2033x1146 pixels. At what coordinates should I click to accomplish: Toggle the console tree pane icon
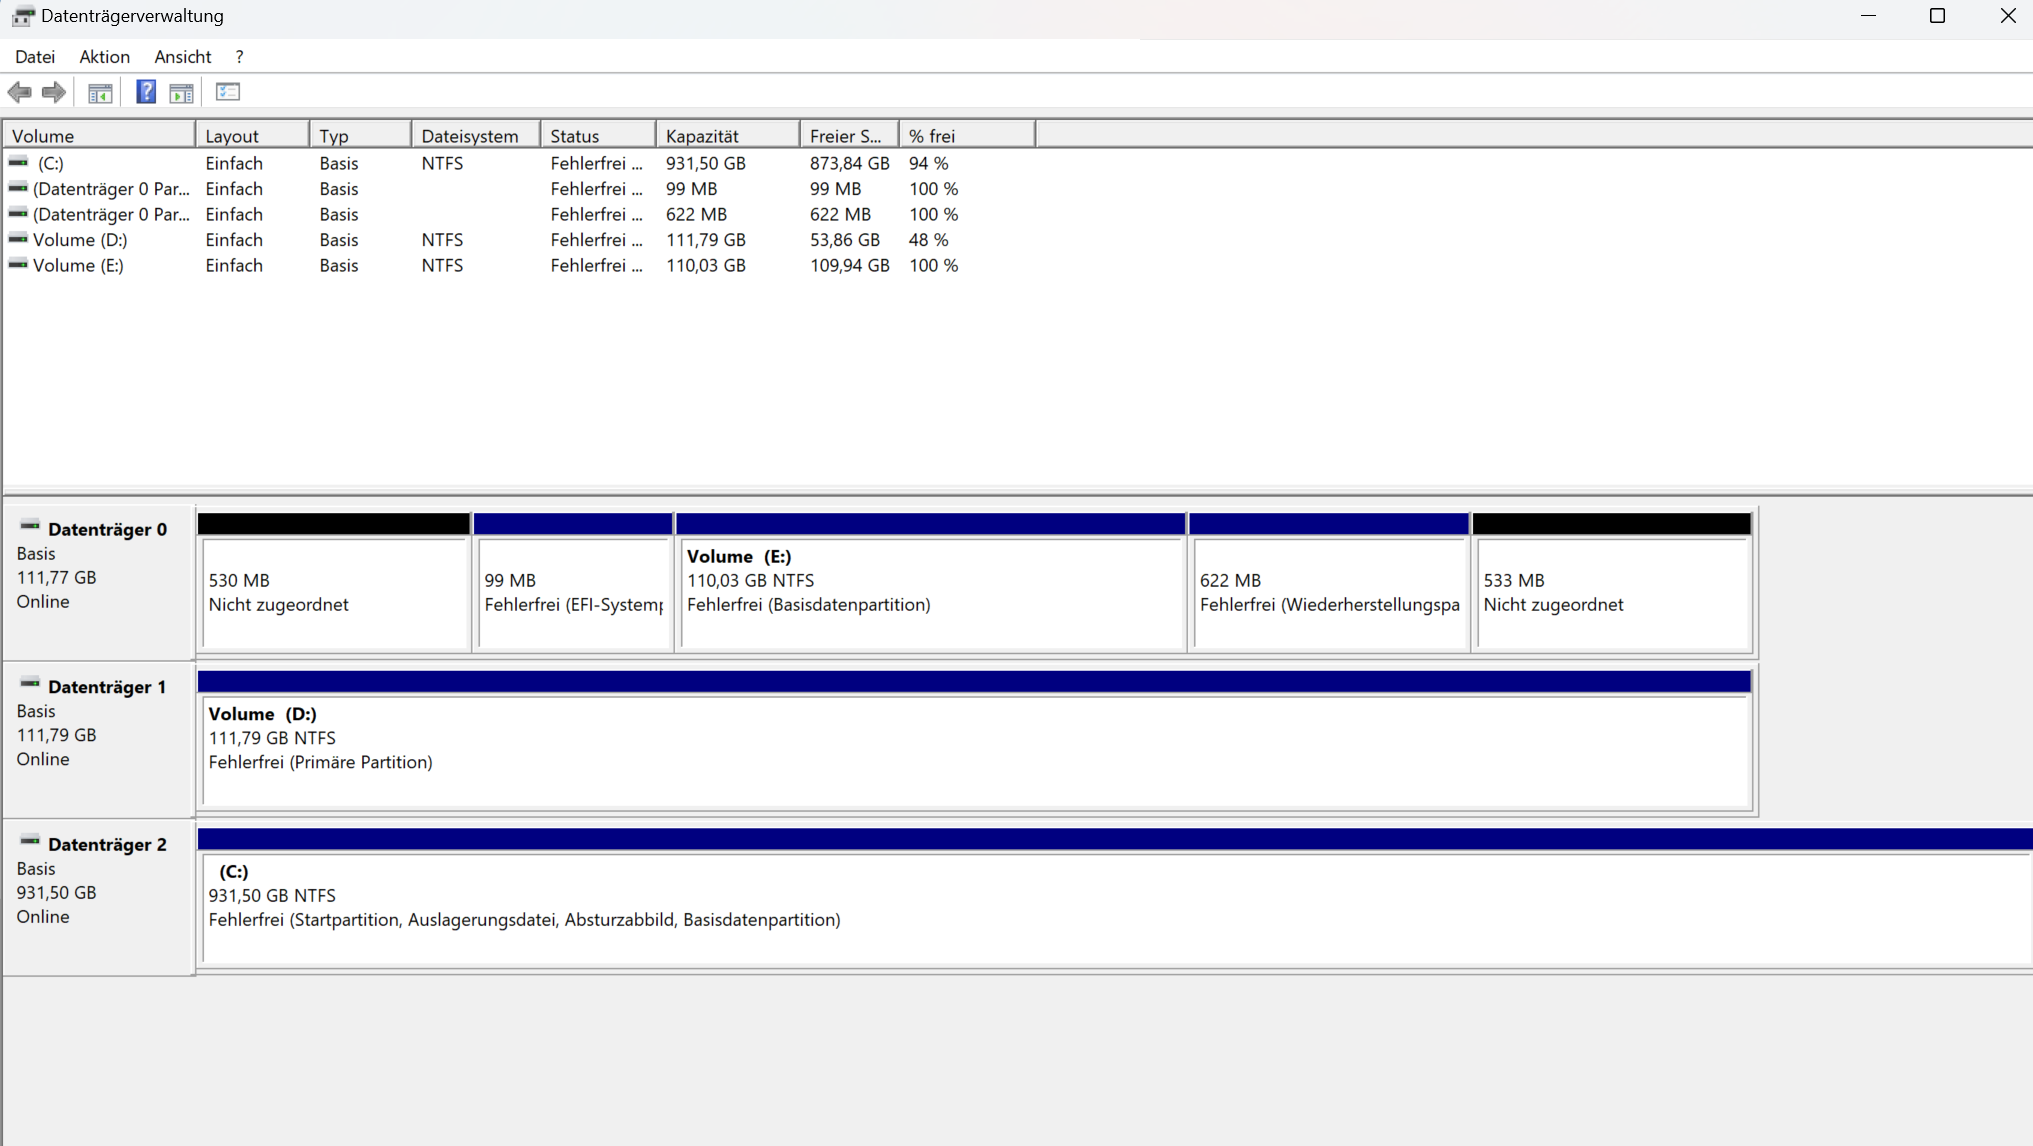click(x=100, y=92)
